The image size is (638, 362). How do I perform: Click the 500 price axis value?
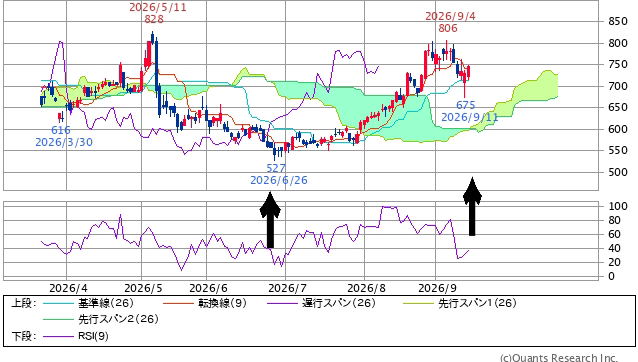tap(618, 172)
